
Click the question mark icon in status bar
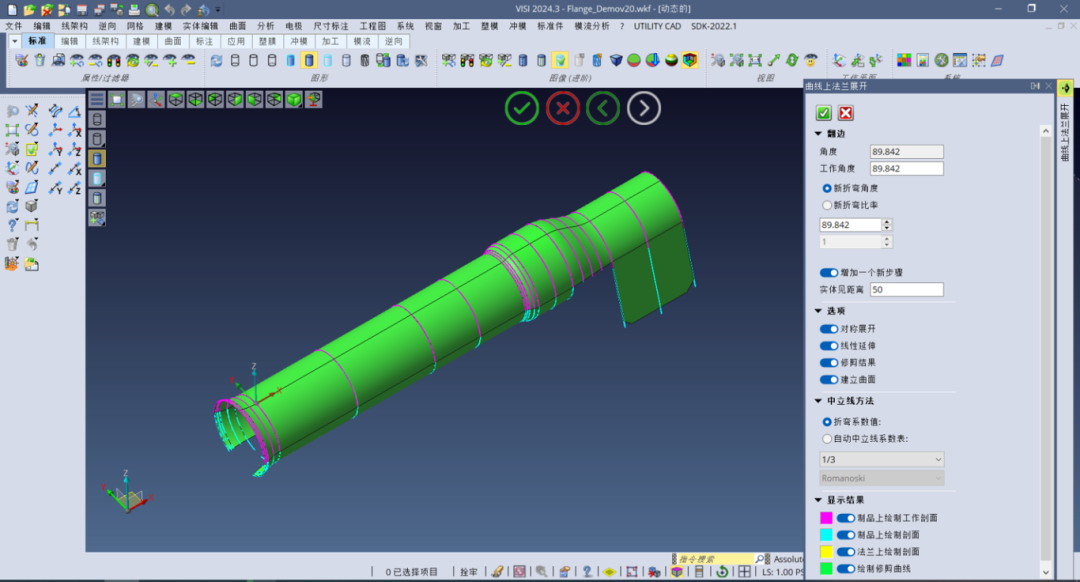click(x=587, y=572)
